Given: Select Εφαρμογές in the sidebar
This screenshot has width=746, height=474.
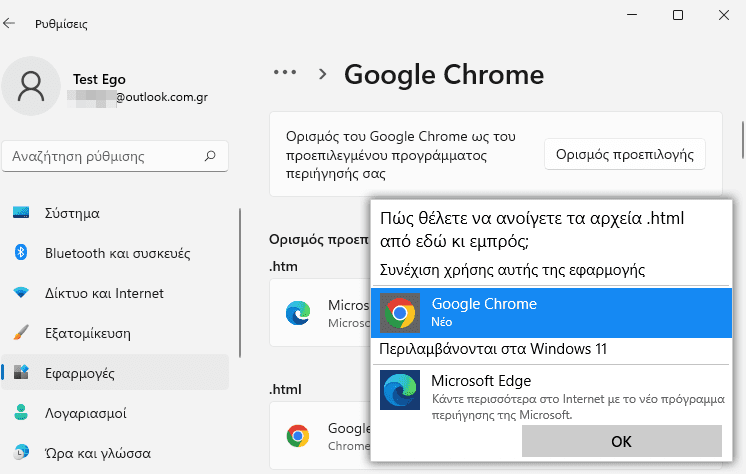Looking at the screenshot, I should (x=115, y=373).
